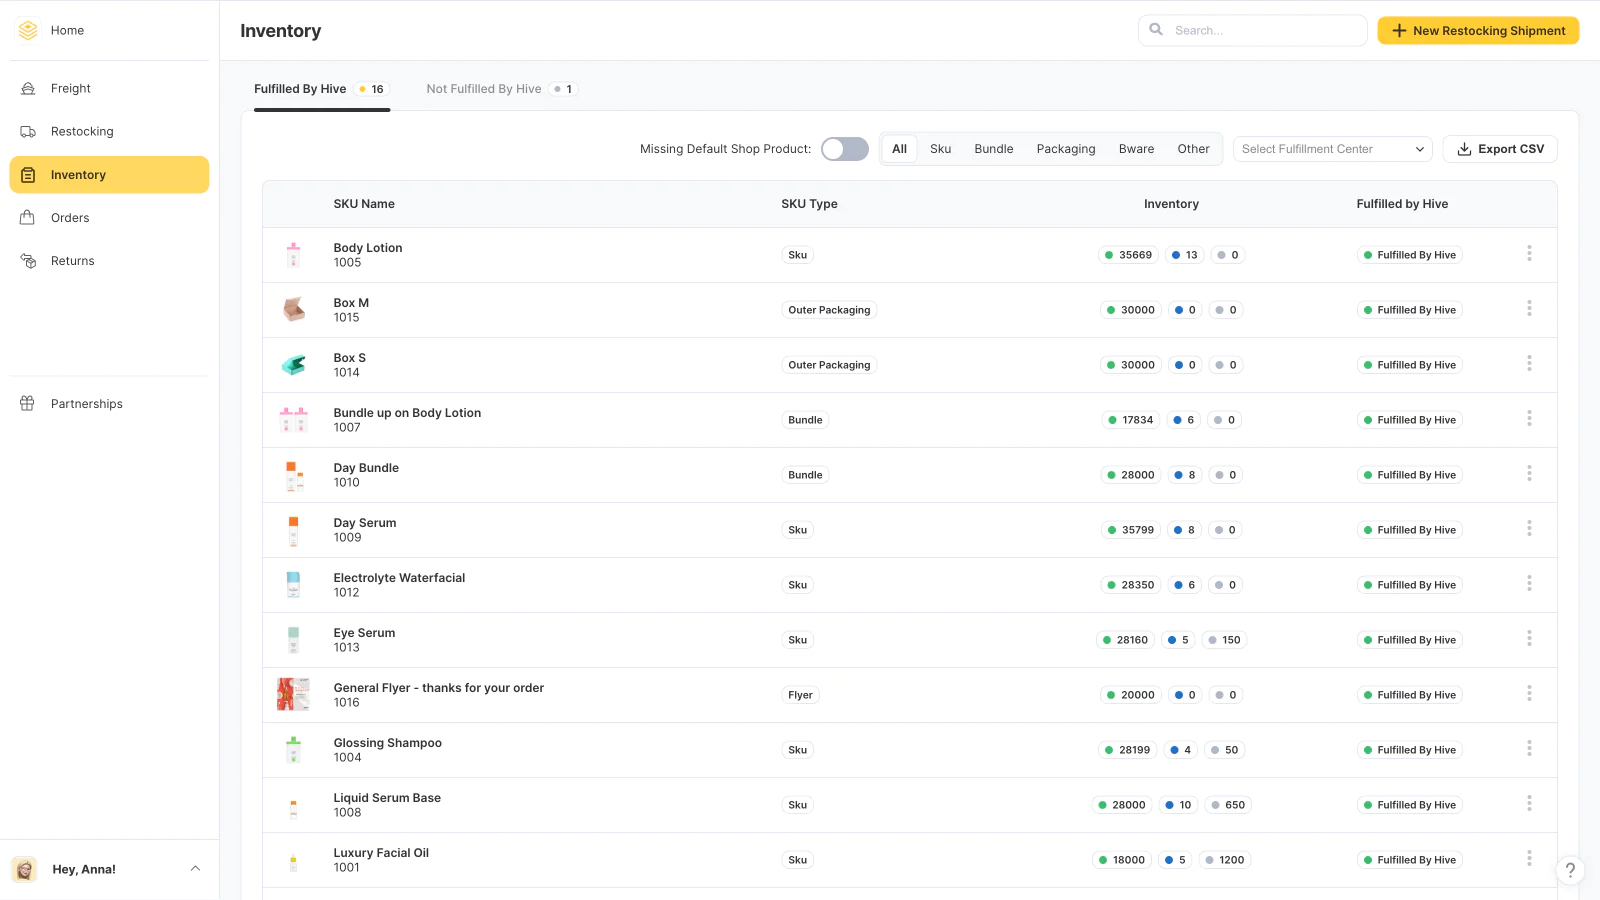Open the three-dot menu for Body Lotion
Viewport: 1600px width, 900px height.
tap(1529, 254)
